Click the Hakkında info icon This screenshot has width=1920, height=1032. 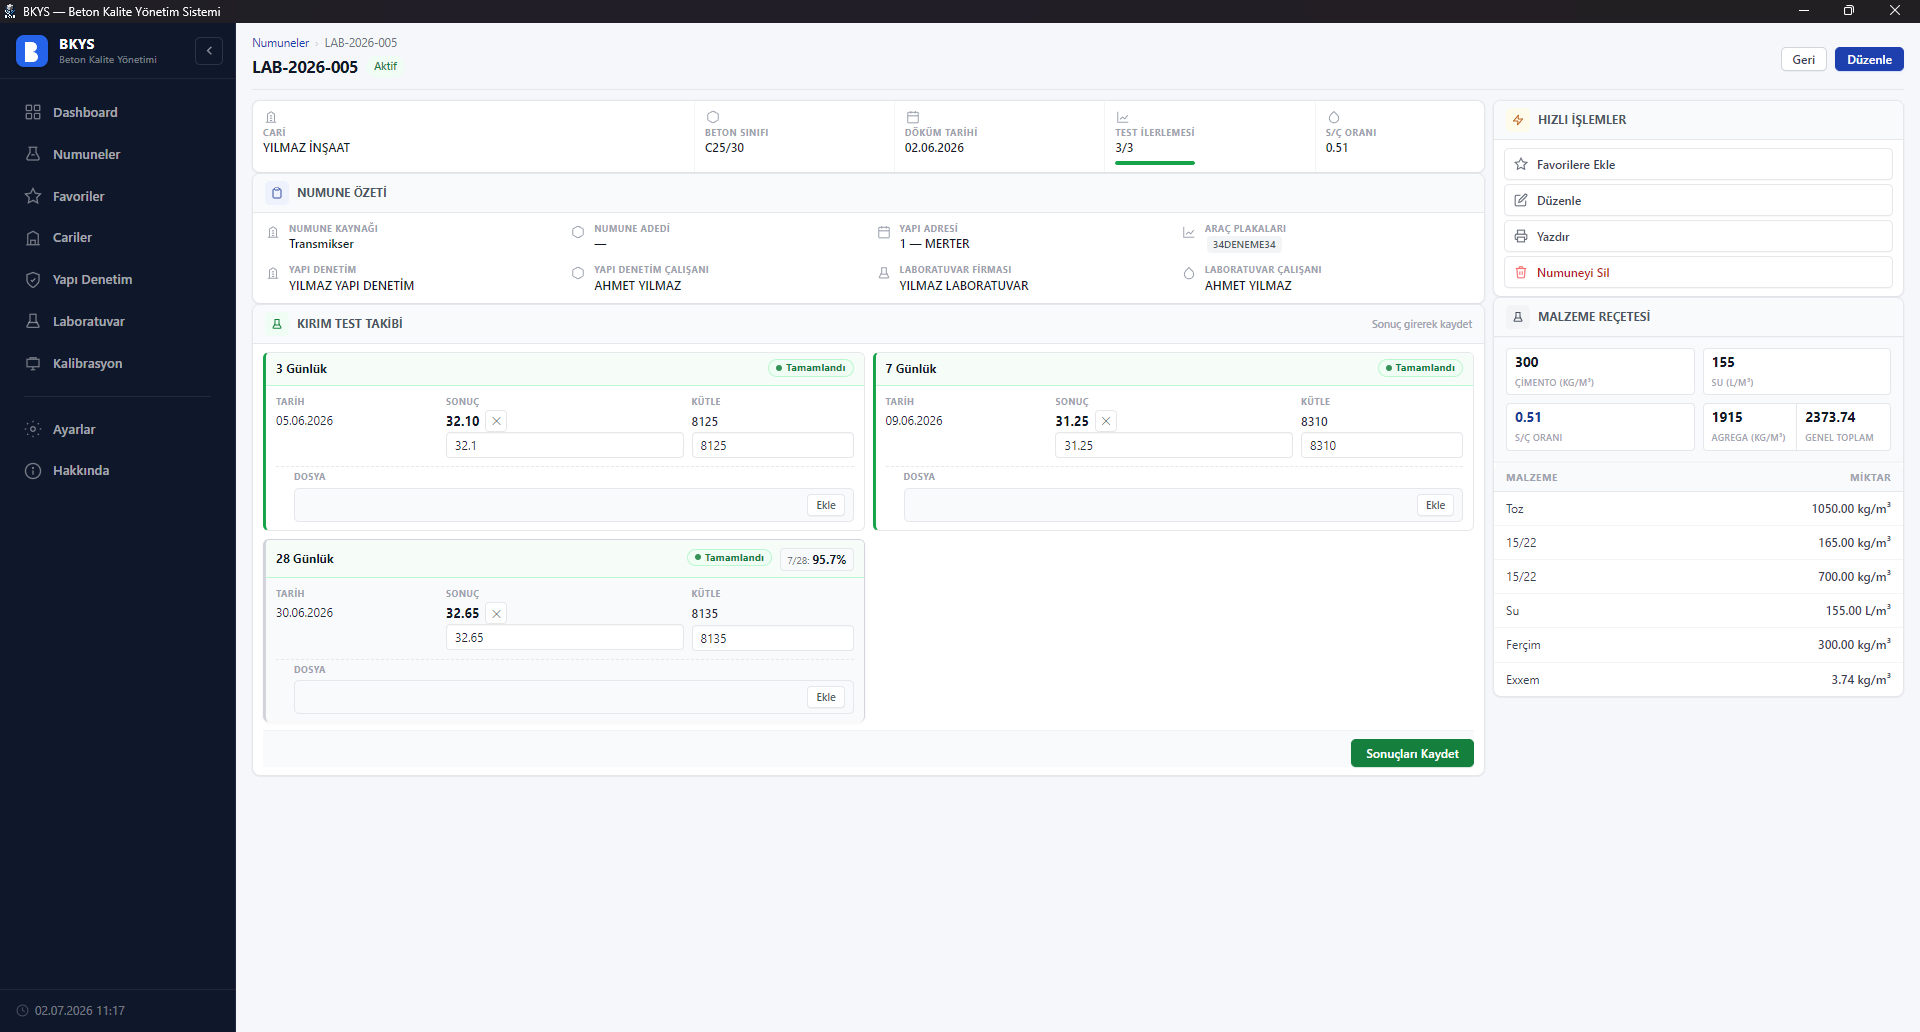(x=33, y=470)
